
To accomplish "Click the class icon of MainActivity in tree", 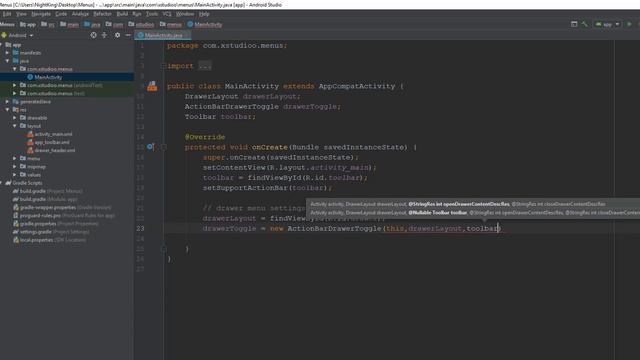I will click(30, 77).
